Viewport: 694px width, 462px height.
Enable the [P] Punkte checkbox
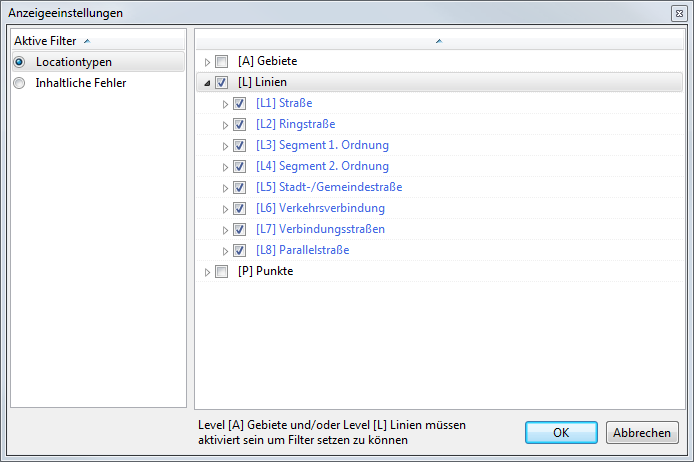click(222, 272)
